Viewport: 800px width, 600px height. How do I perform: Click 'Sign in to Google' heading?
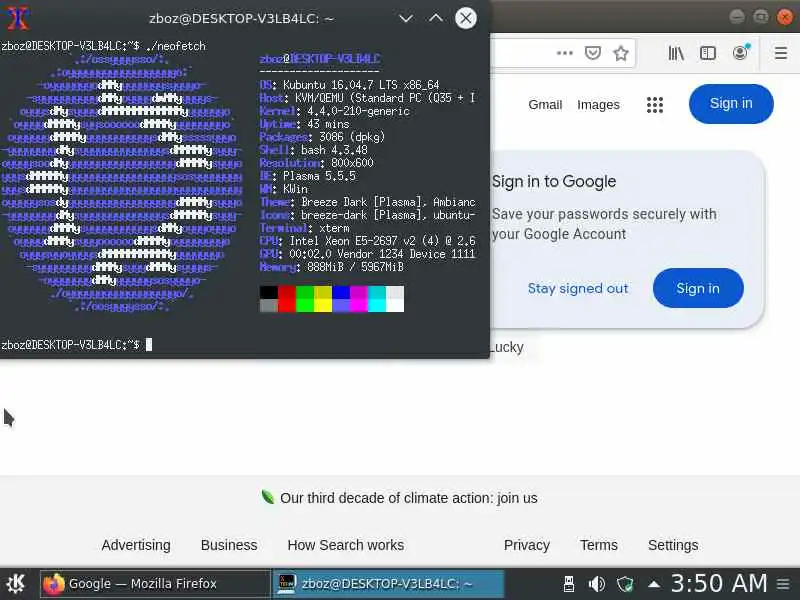tap(554, 181)
